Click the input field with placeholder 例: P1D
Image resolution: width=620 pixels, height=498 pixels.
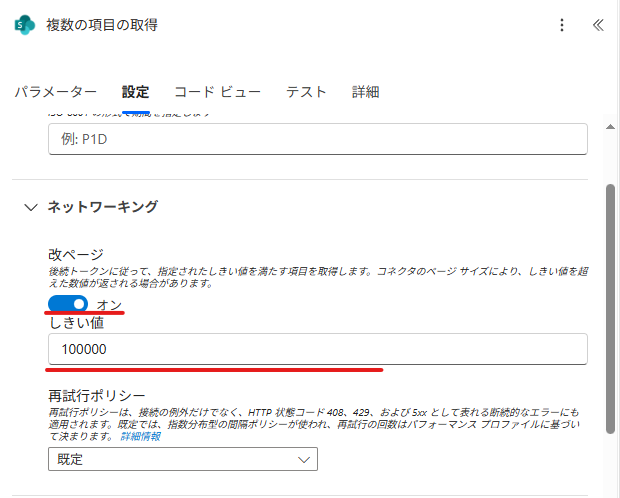[317, 139]
